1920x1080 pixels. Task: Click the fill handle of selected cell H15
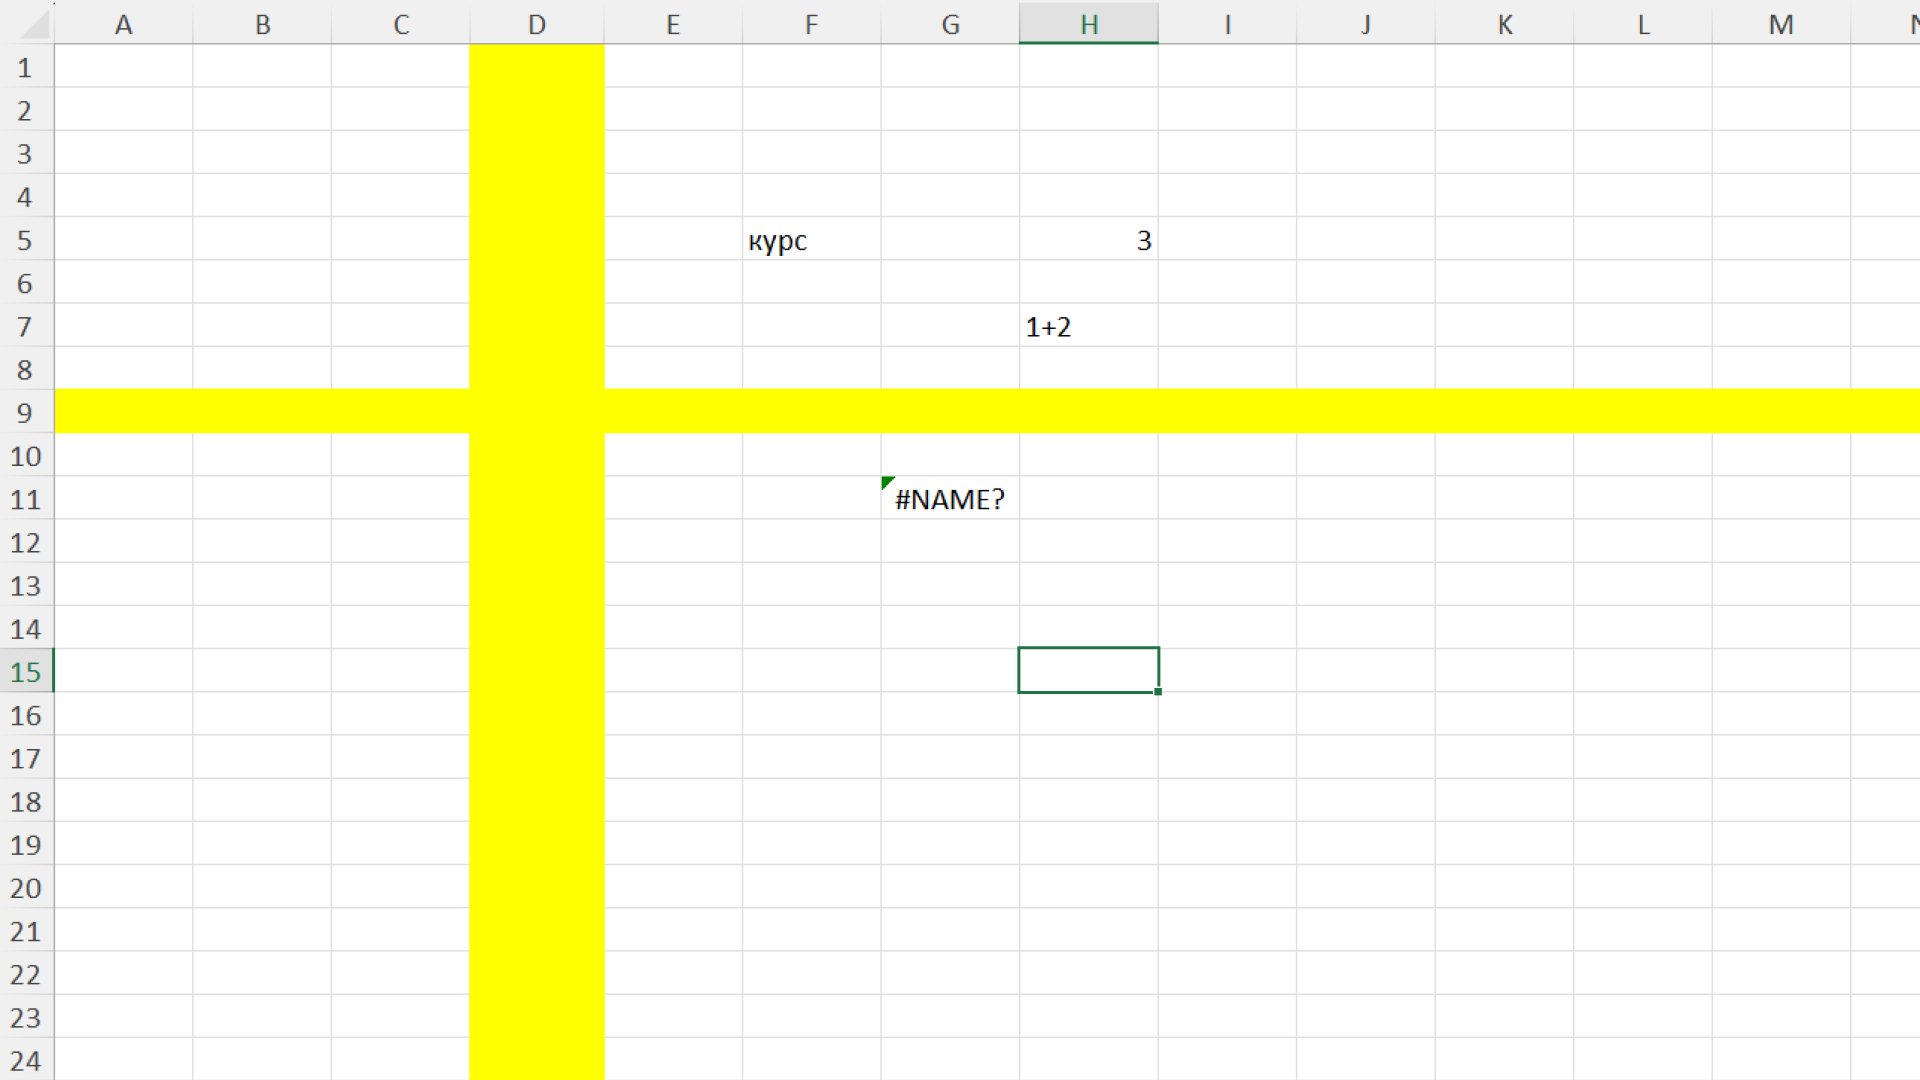point(1157,692)
